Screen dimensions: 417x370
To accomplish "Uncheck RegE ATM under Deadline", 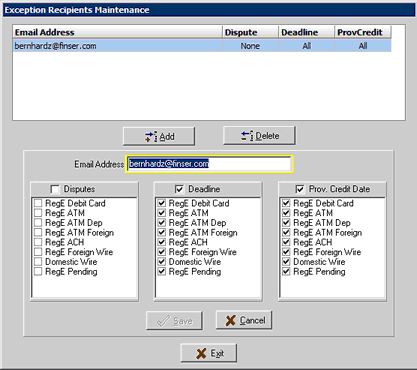I will tap(162, 213).
